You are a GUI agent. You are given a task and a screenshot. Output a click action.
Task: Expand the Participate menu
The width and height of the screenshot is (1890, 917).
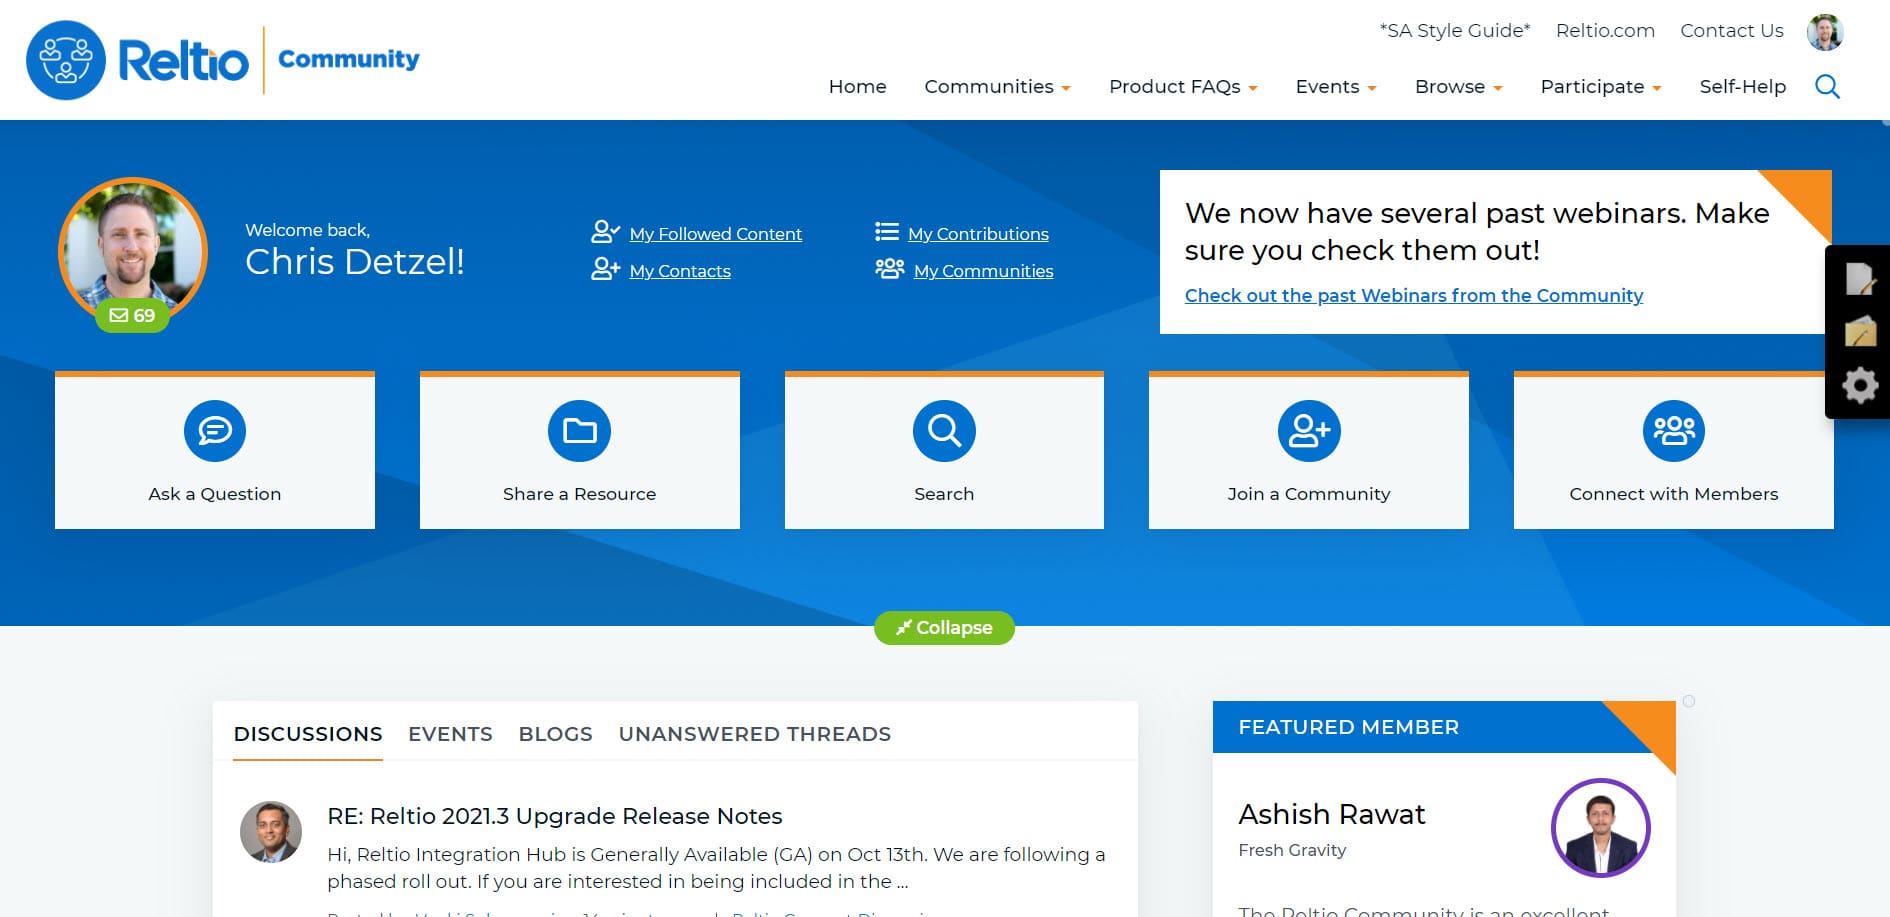[1600, 87]
